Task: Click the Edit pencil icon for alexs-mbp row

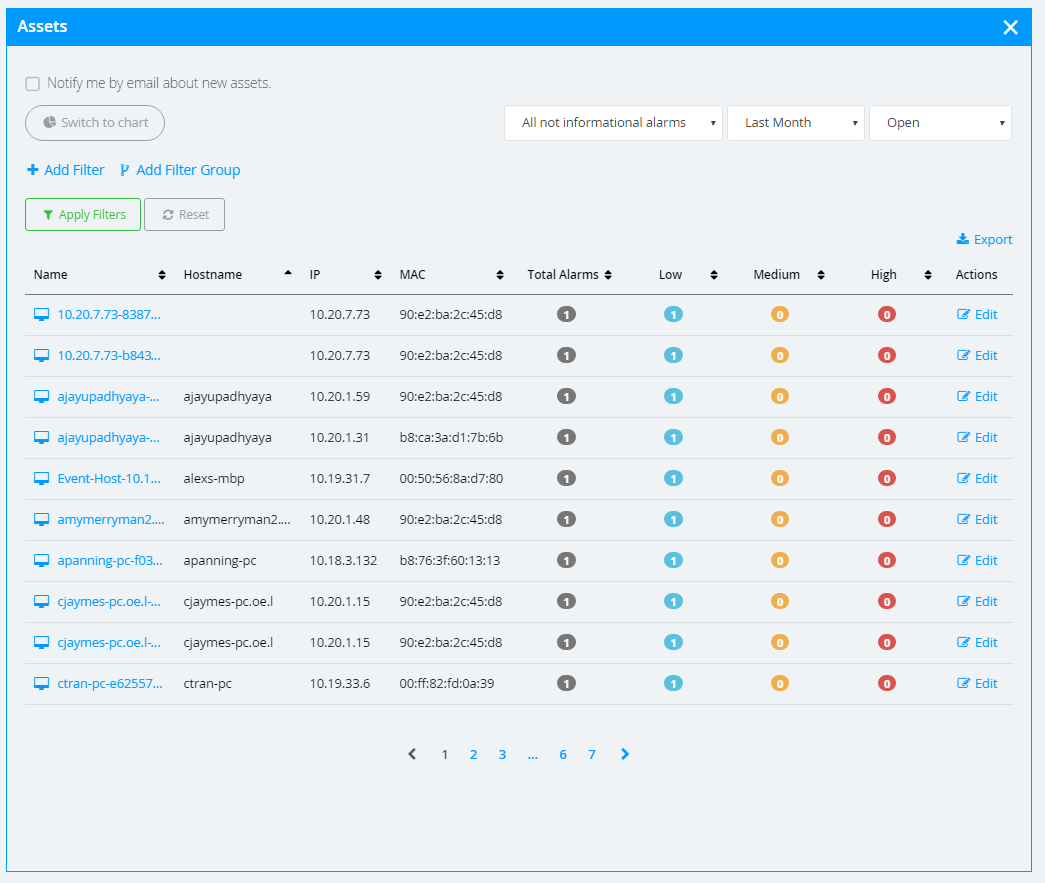Action: 963,478
